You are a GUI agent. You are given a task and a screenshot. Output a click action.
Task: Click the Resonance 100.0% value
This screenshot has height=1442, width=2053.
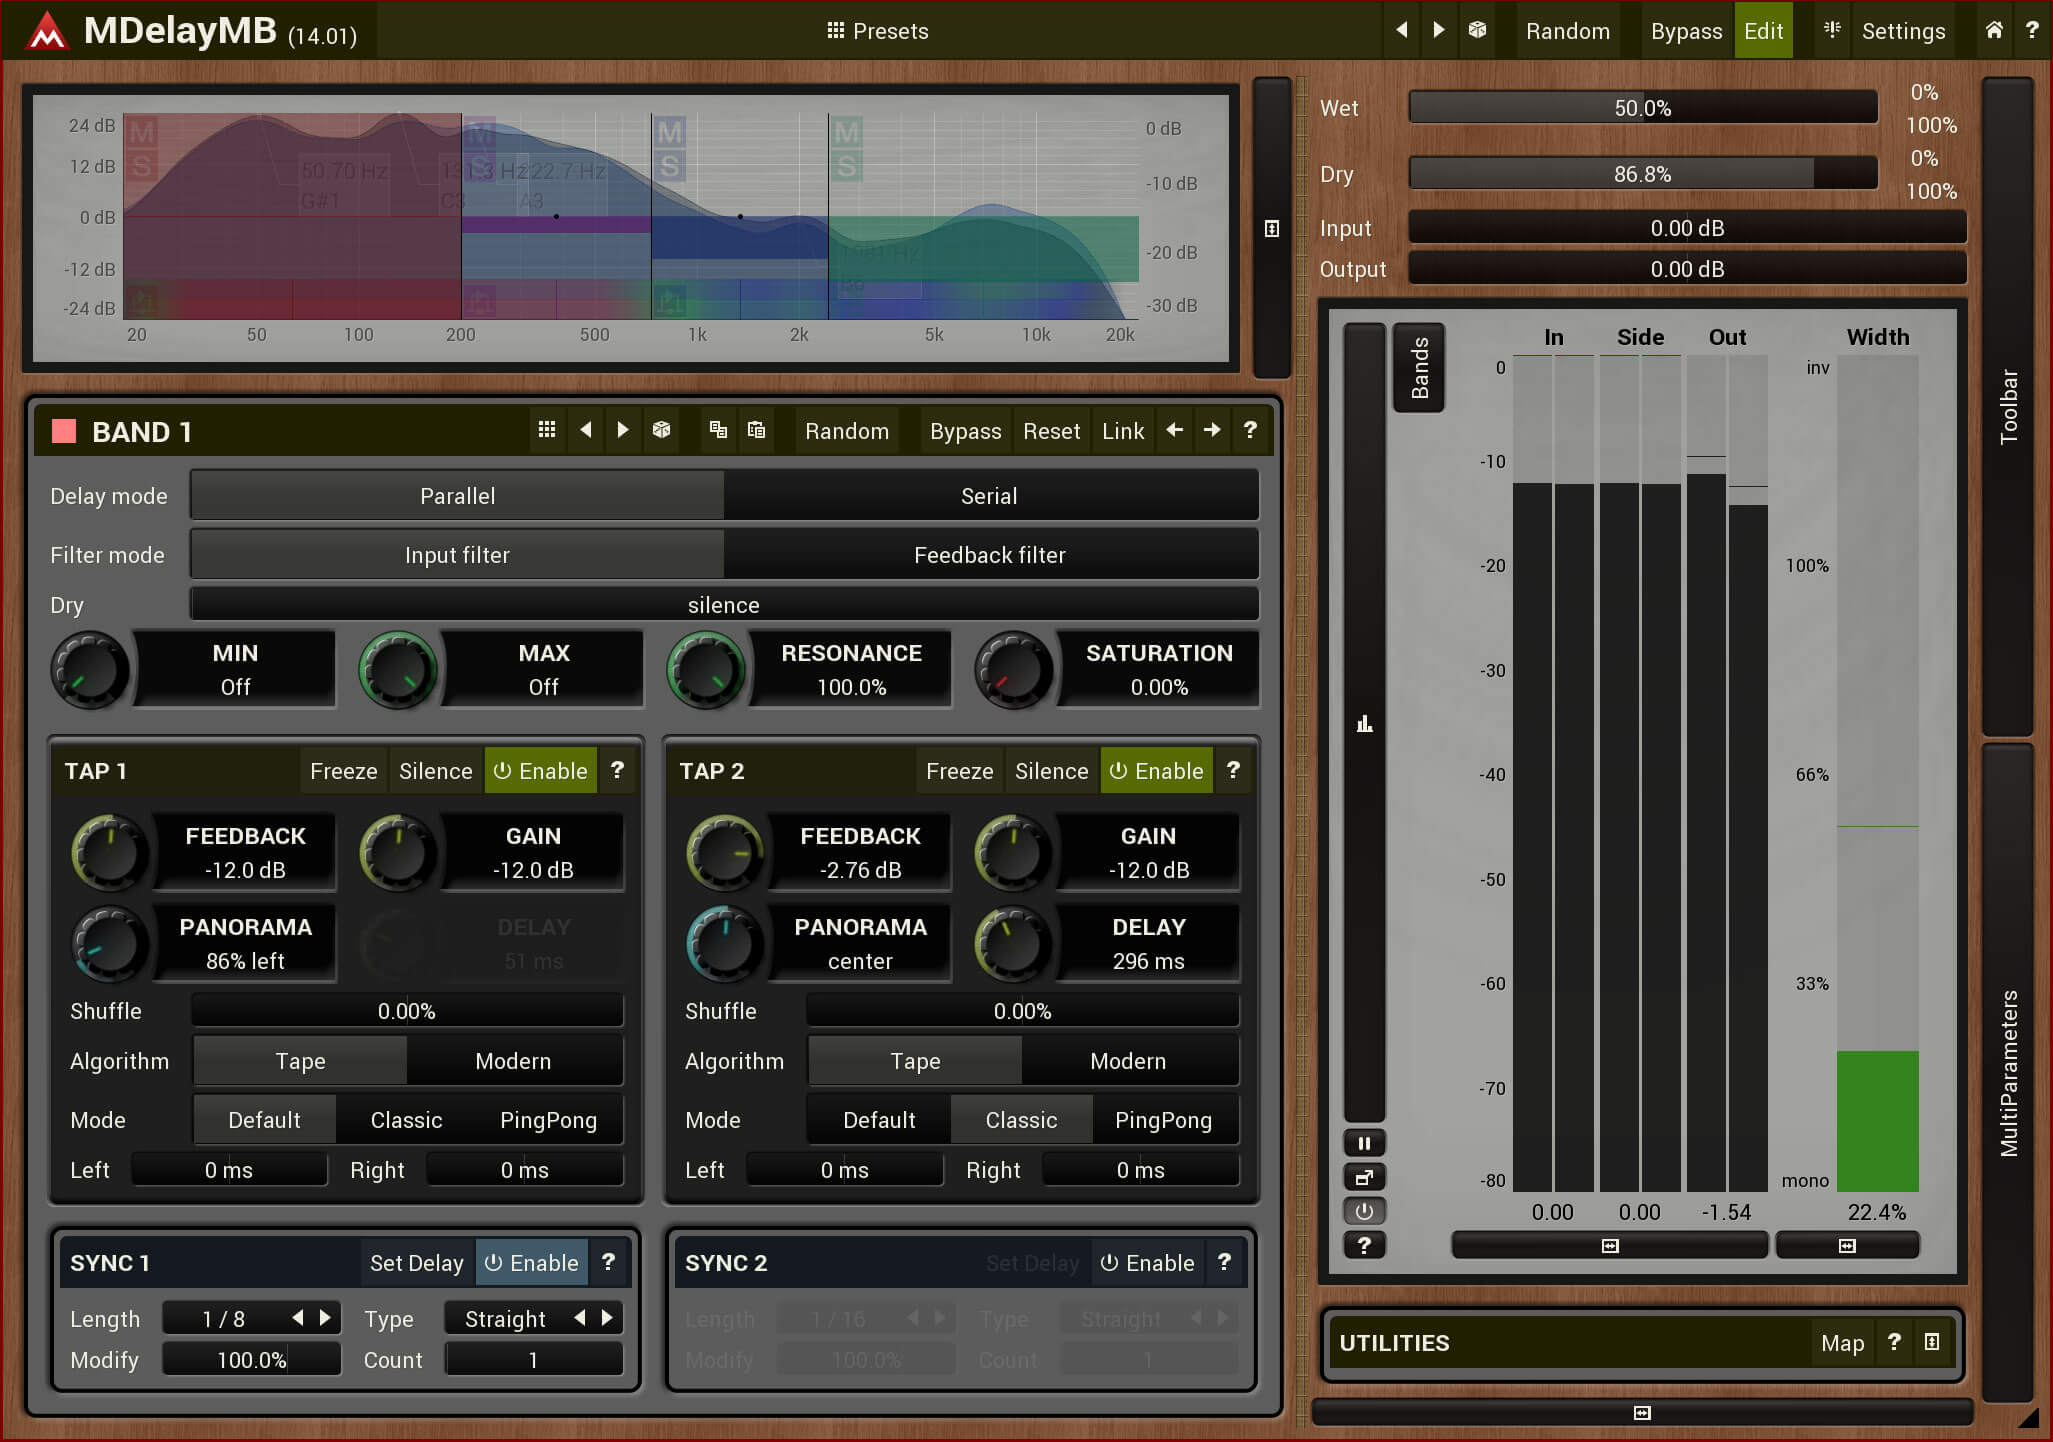click(851, 687)
